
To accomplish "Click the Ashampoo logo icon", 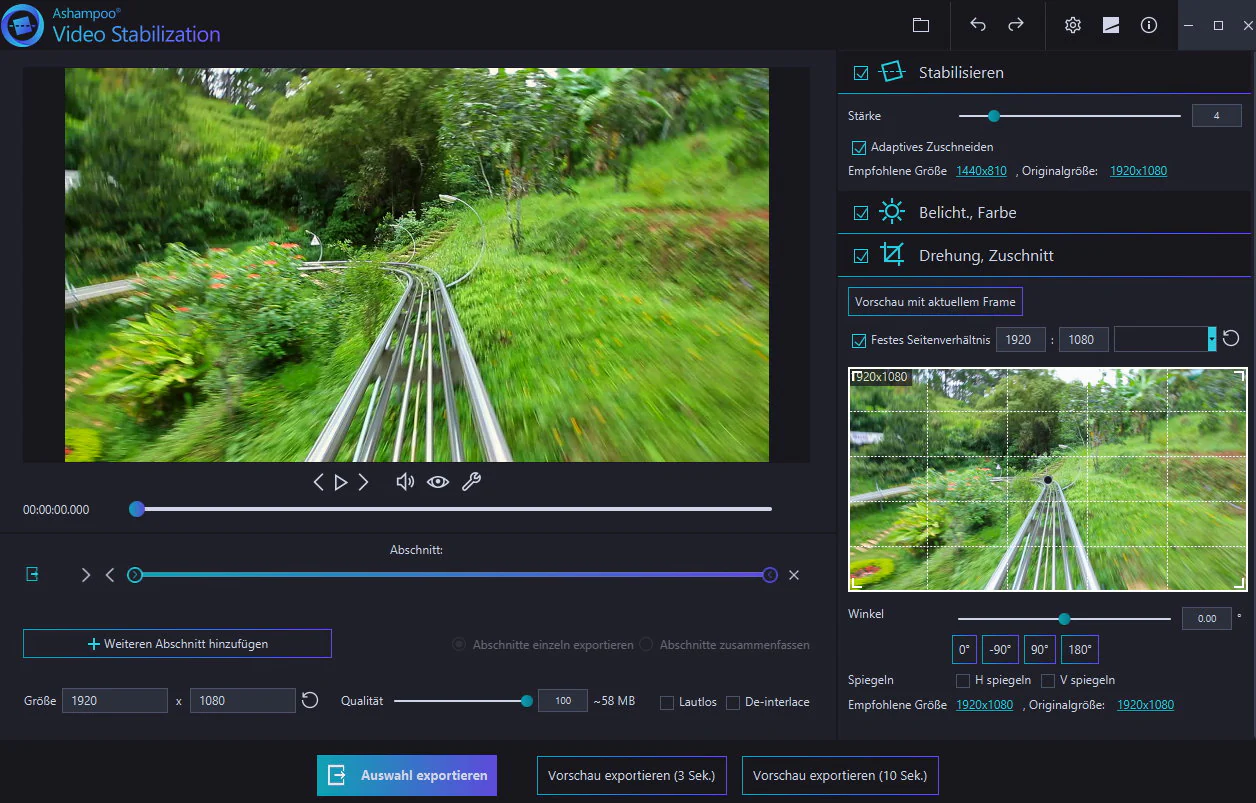I will [x=22, y=25].
